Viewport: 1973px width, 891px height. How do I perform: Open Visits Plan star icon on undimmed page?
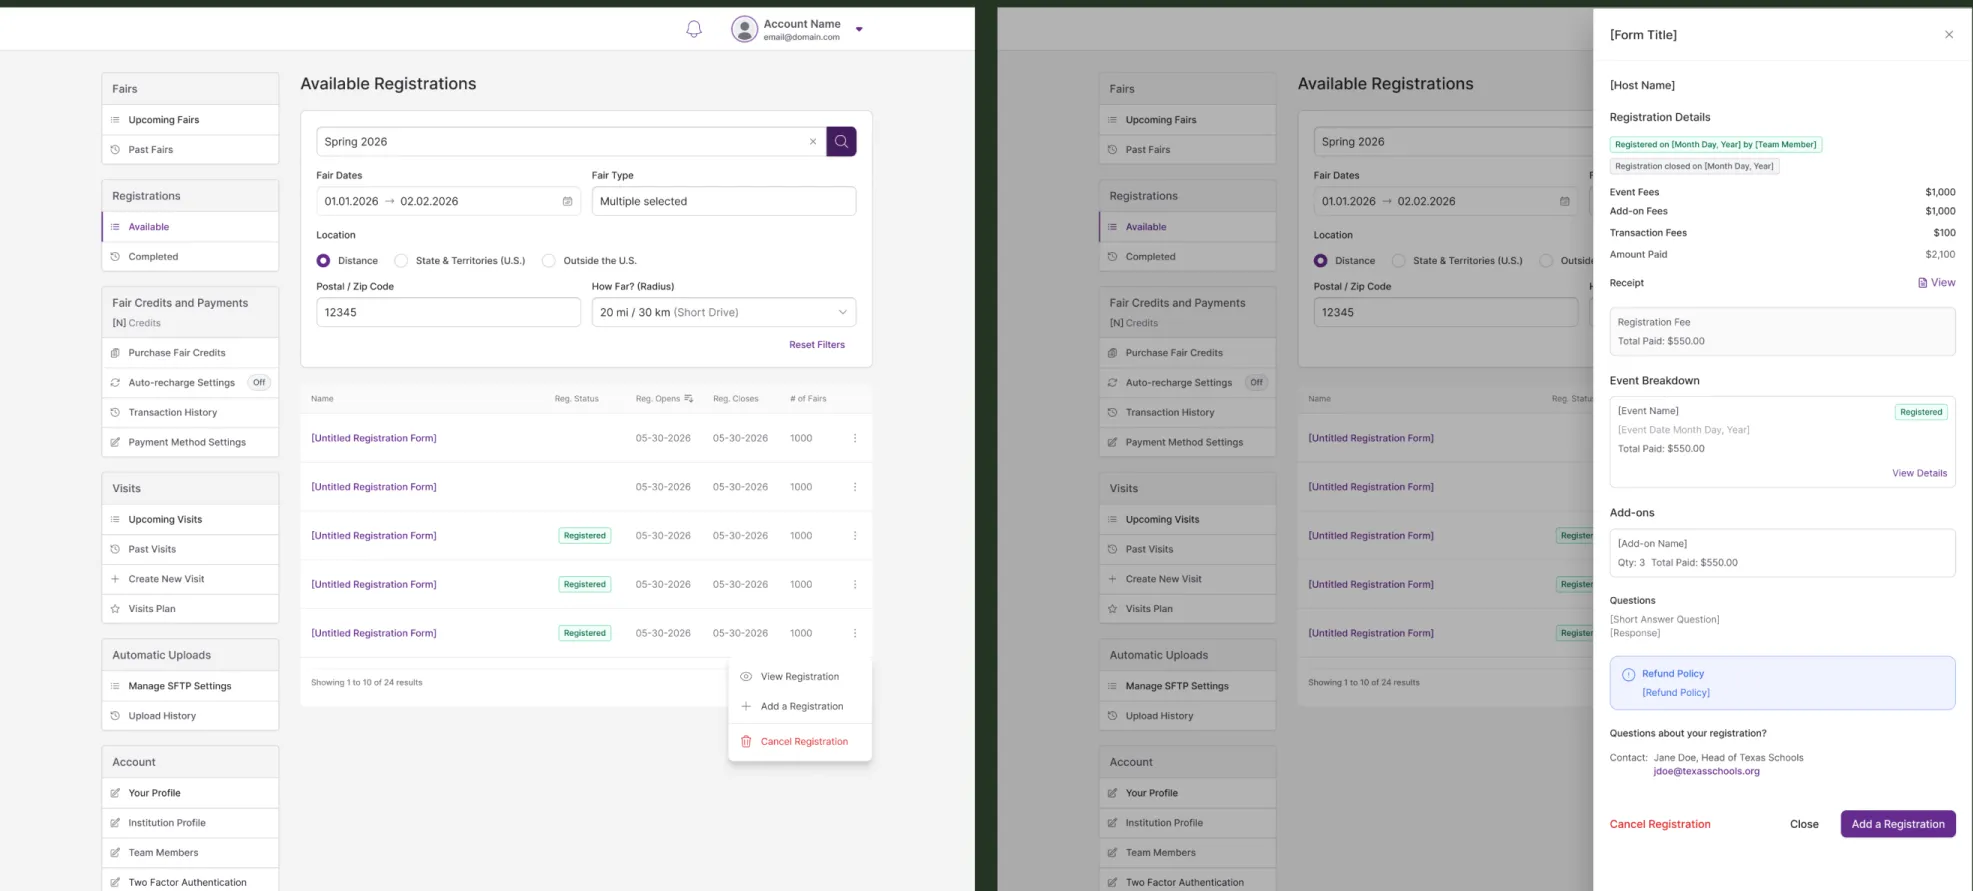[115, 609]
